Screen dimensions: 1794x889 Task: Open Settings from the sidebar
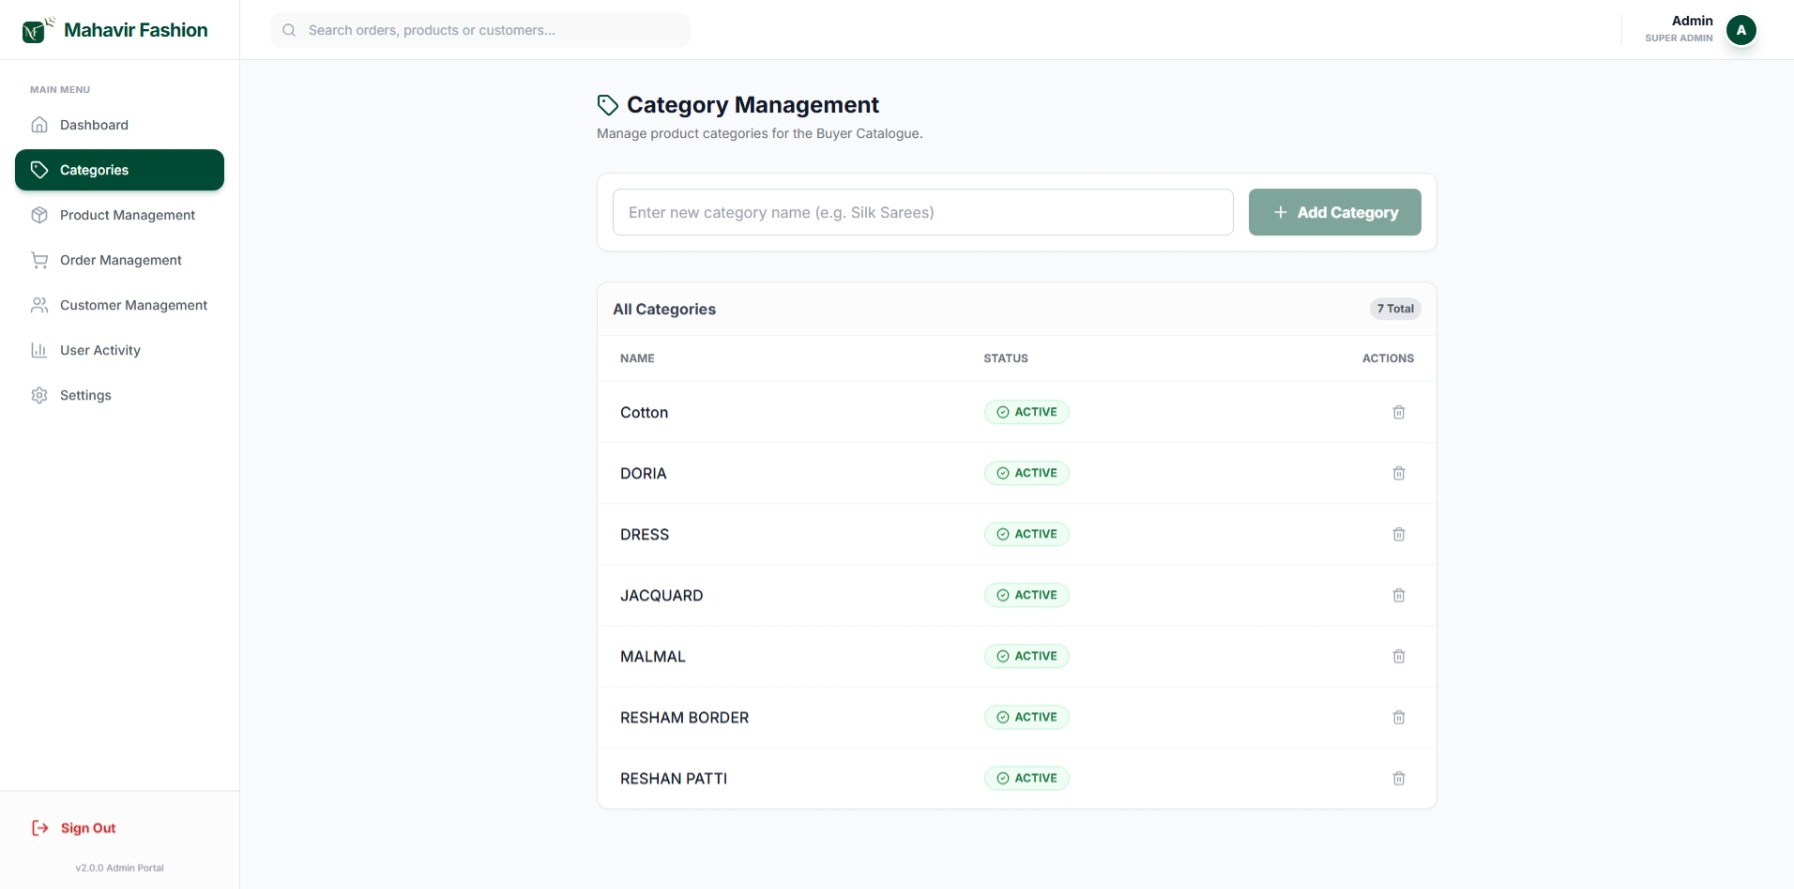coord(85,395)
